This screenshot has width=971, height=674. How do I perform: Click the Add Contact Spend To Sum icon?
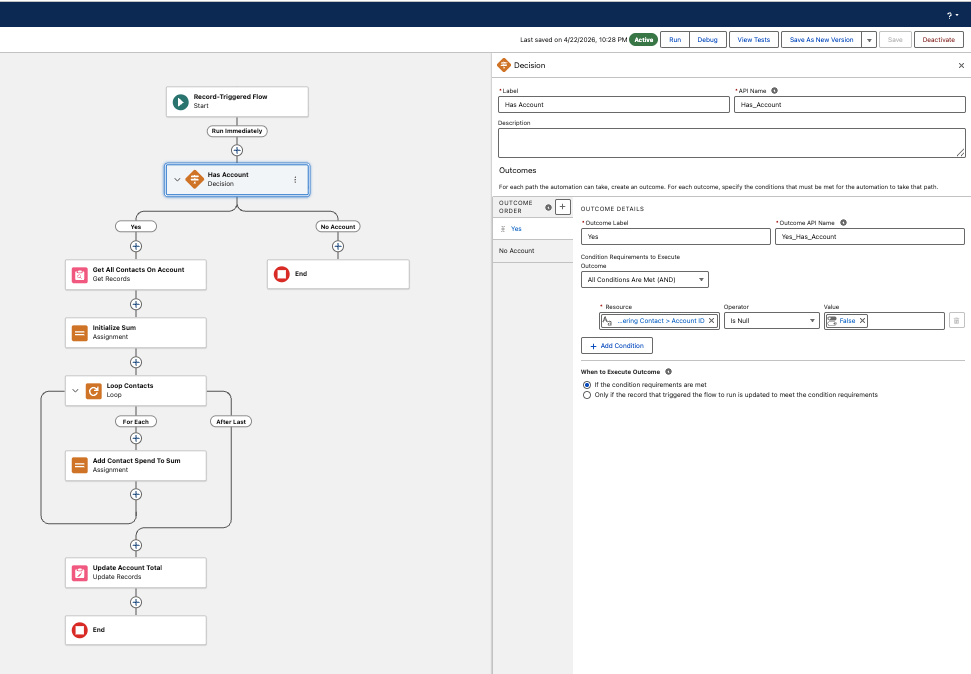pyautogui.click(x=80, y=465)
